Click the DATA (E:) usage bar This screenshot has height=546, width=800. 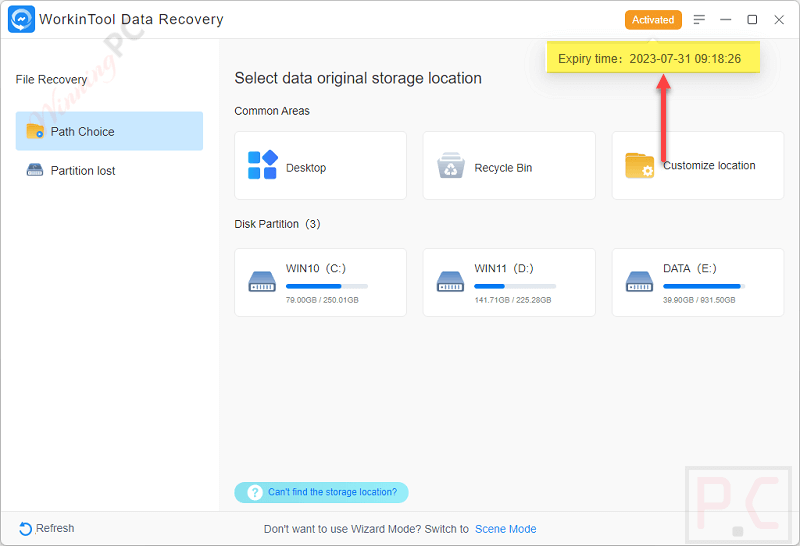(704, 286)
